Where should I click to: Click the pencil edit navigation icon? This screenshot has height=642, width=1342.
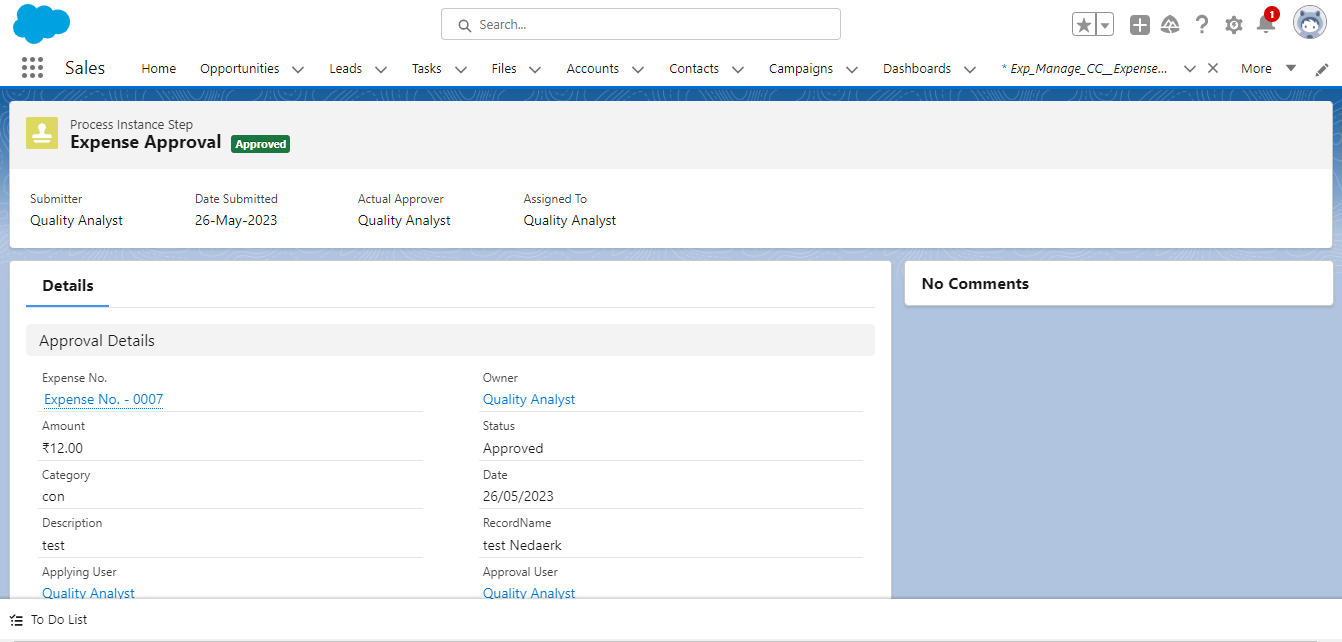pos(1322,69)
